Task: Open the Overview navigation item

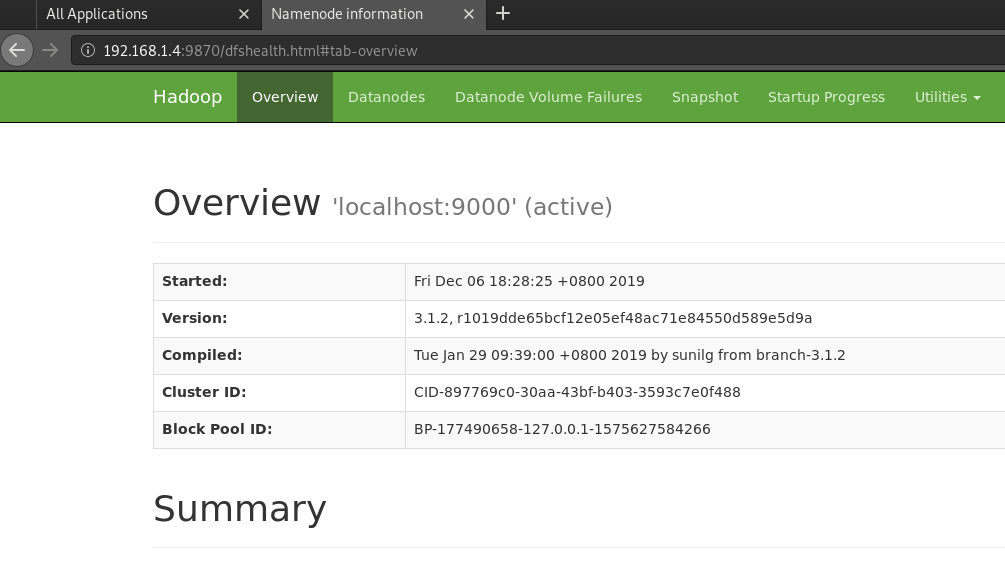Action: pos(285,97)
